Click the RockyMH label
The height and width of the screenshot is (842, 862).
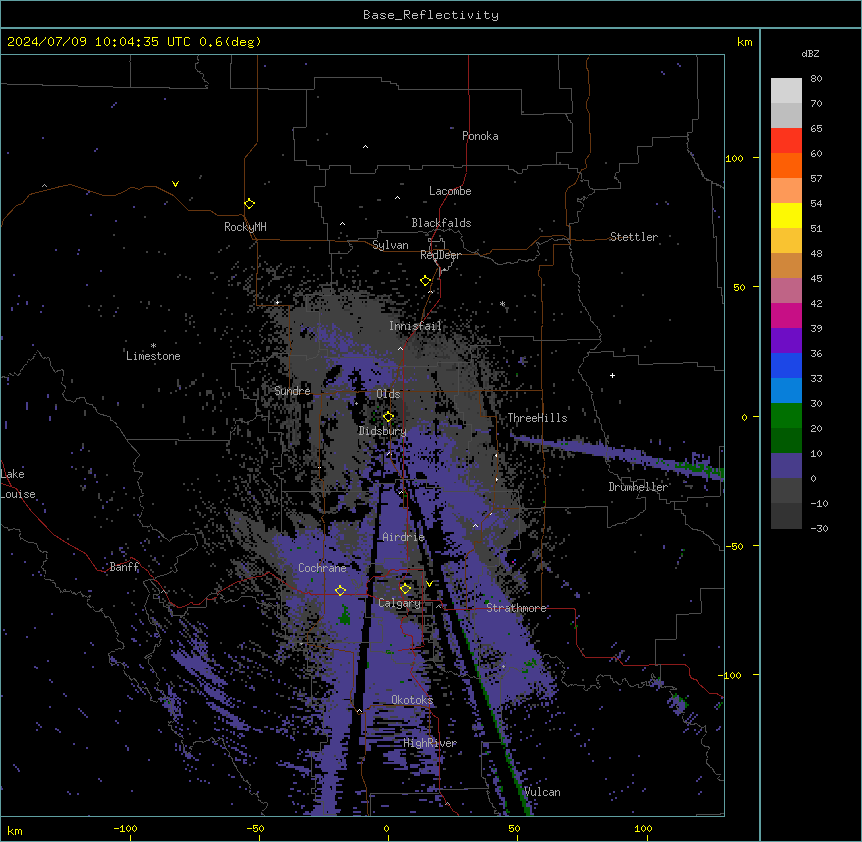(245, 227)
